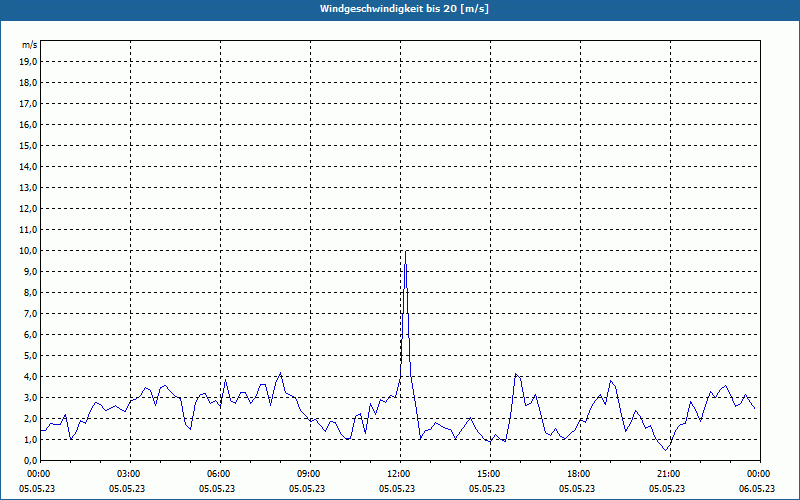800x500 pixels.
Task: Select the '09:00' time label
Action: tap(310, 474)
